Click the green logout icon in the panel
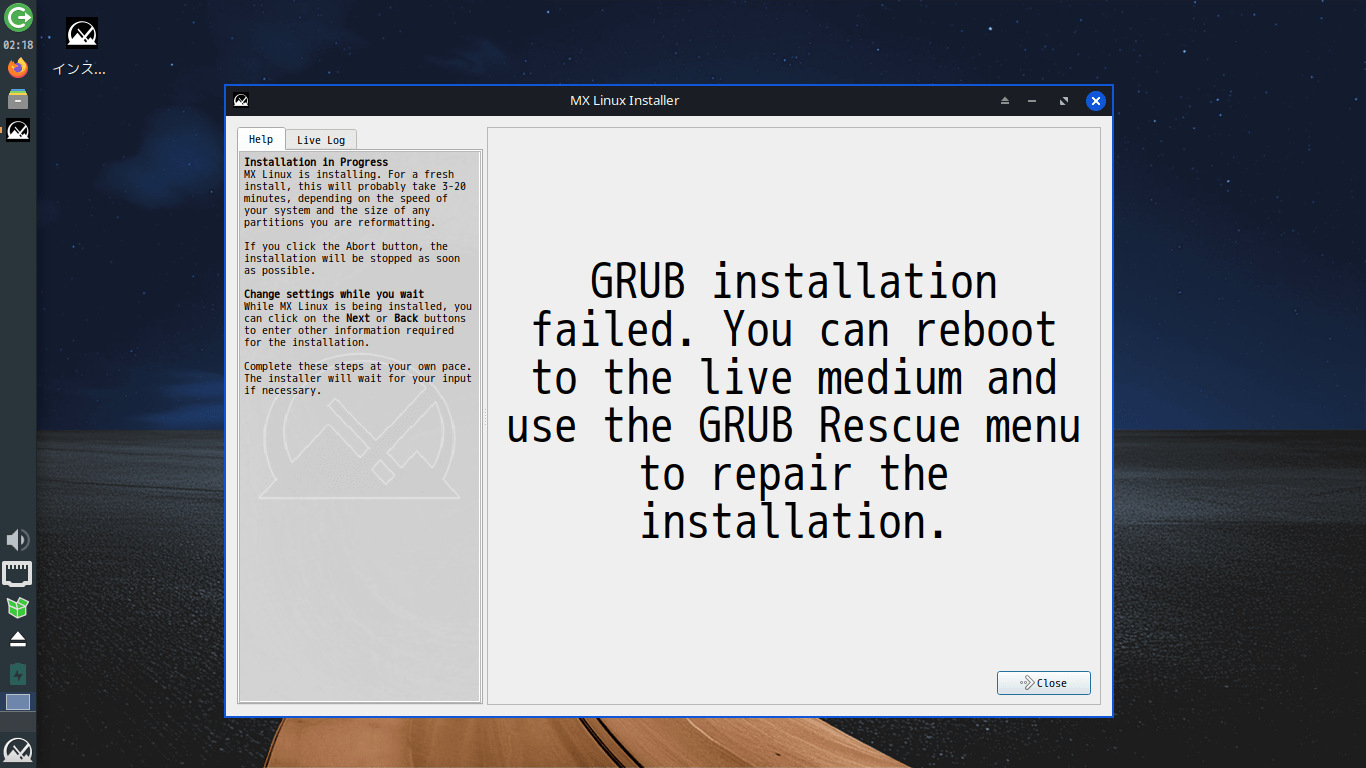Viewport: 1366px width, 768px height. 18,17
